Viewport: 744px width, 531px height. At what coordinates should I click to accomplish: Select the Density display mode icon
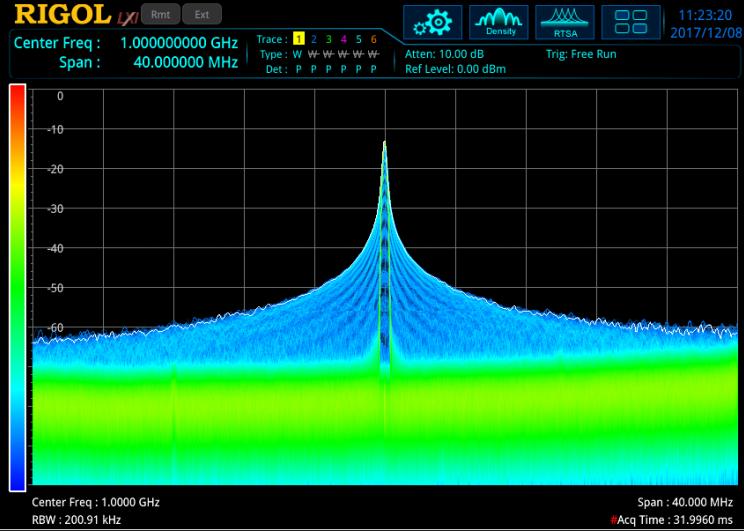click(499, 22)
